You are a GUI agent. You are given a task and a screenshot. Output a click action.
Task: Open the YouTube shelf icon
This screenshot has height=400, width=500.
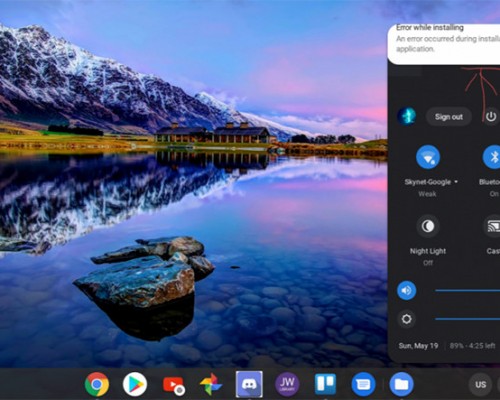(x=173, y=385)
